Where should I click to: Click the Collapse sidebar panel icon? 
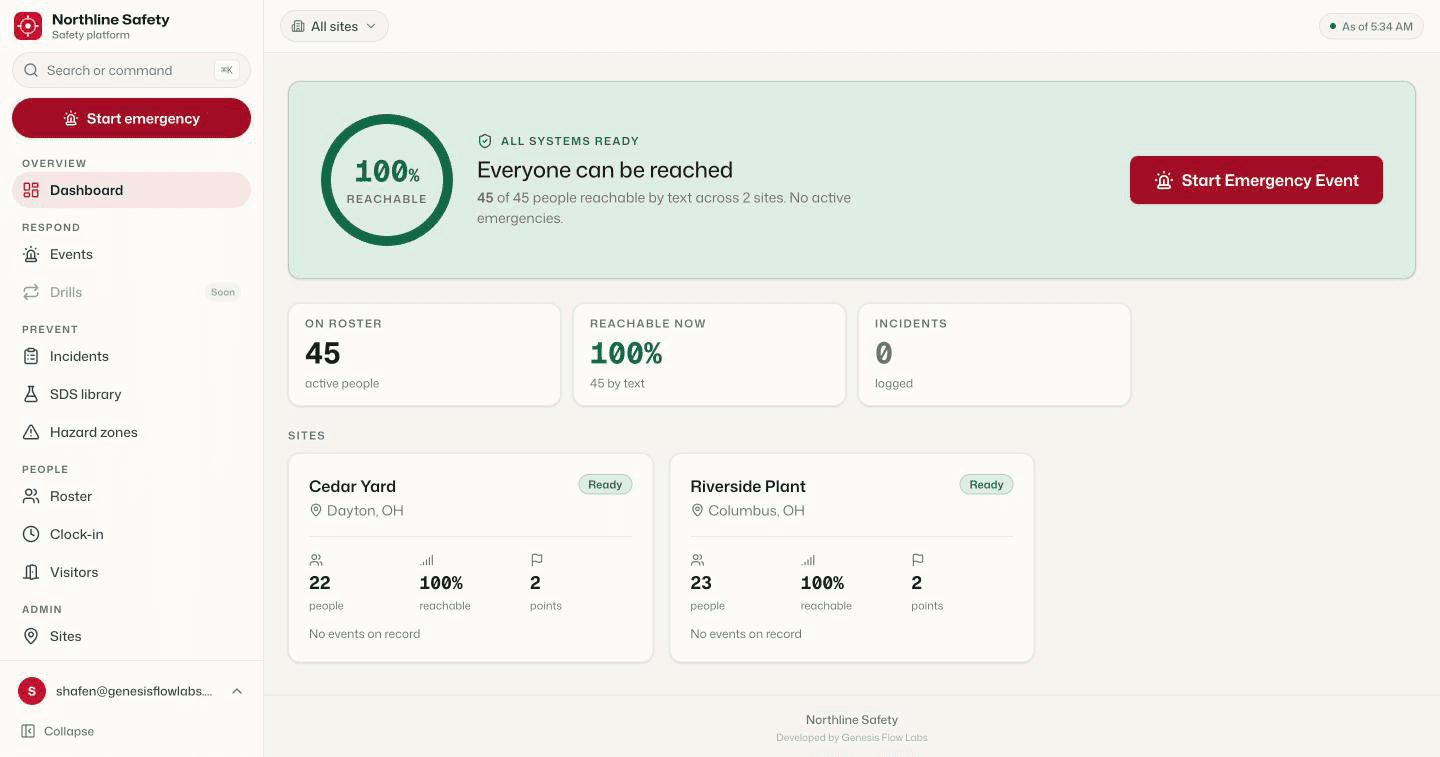[29, 731]
